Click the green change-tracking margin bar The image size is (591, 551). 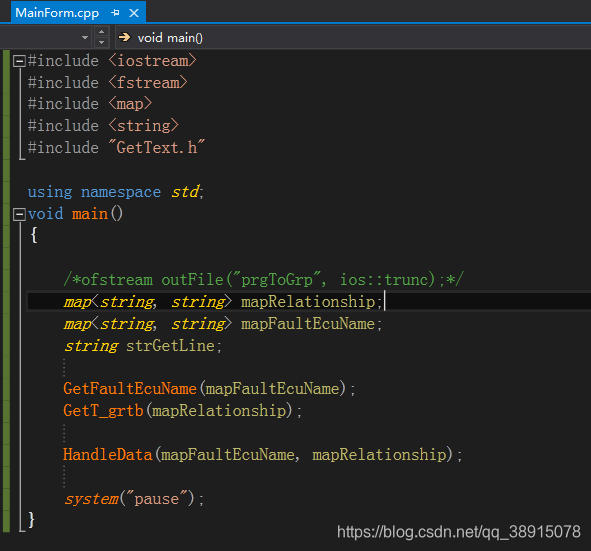6,291
